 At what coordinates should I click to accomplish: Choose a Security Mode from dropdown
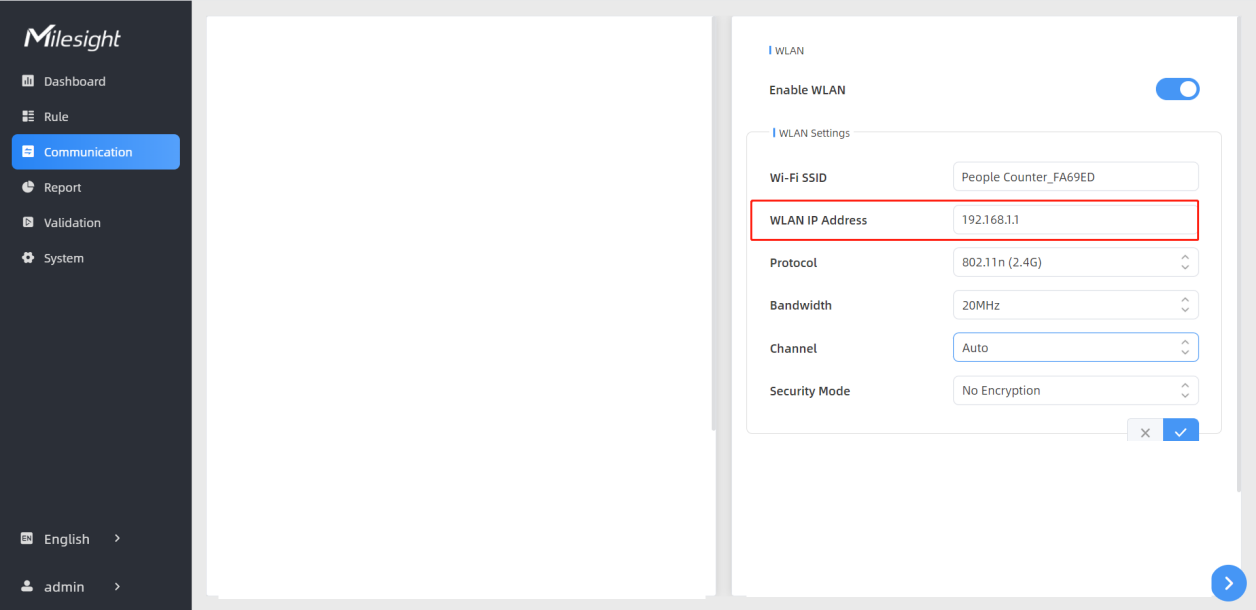pos(1075,391)
